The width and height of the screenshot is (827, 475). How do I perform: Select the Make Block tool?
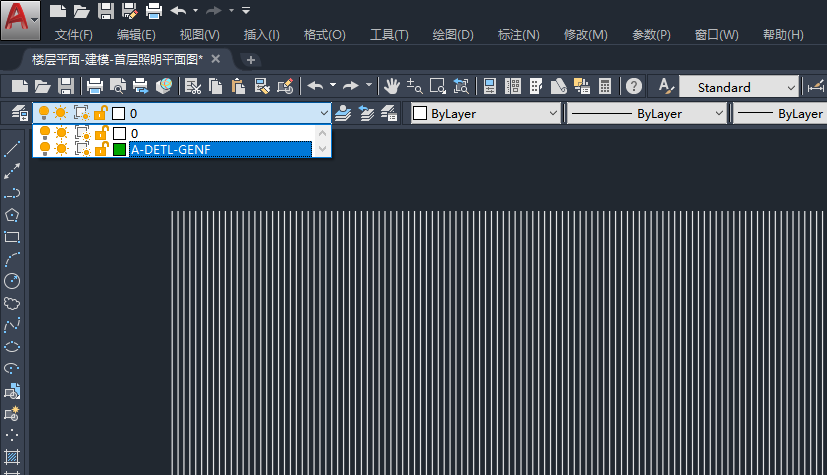click(x=12, y=413)
